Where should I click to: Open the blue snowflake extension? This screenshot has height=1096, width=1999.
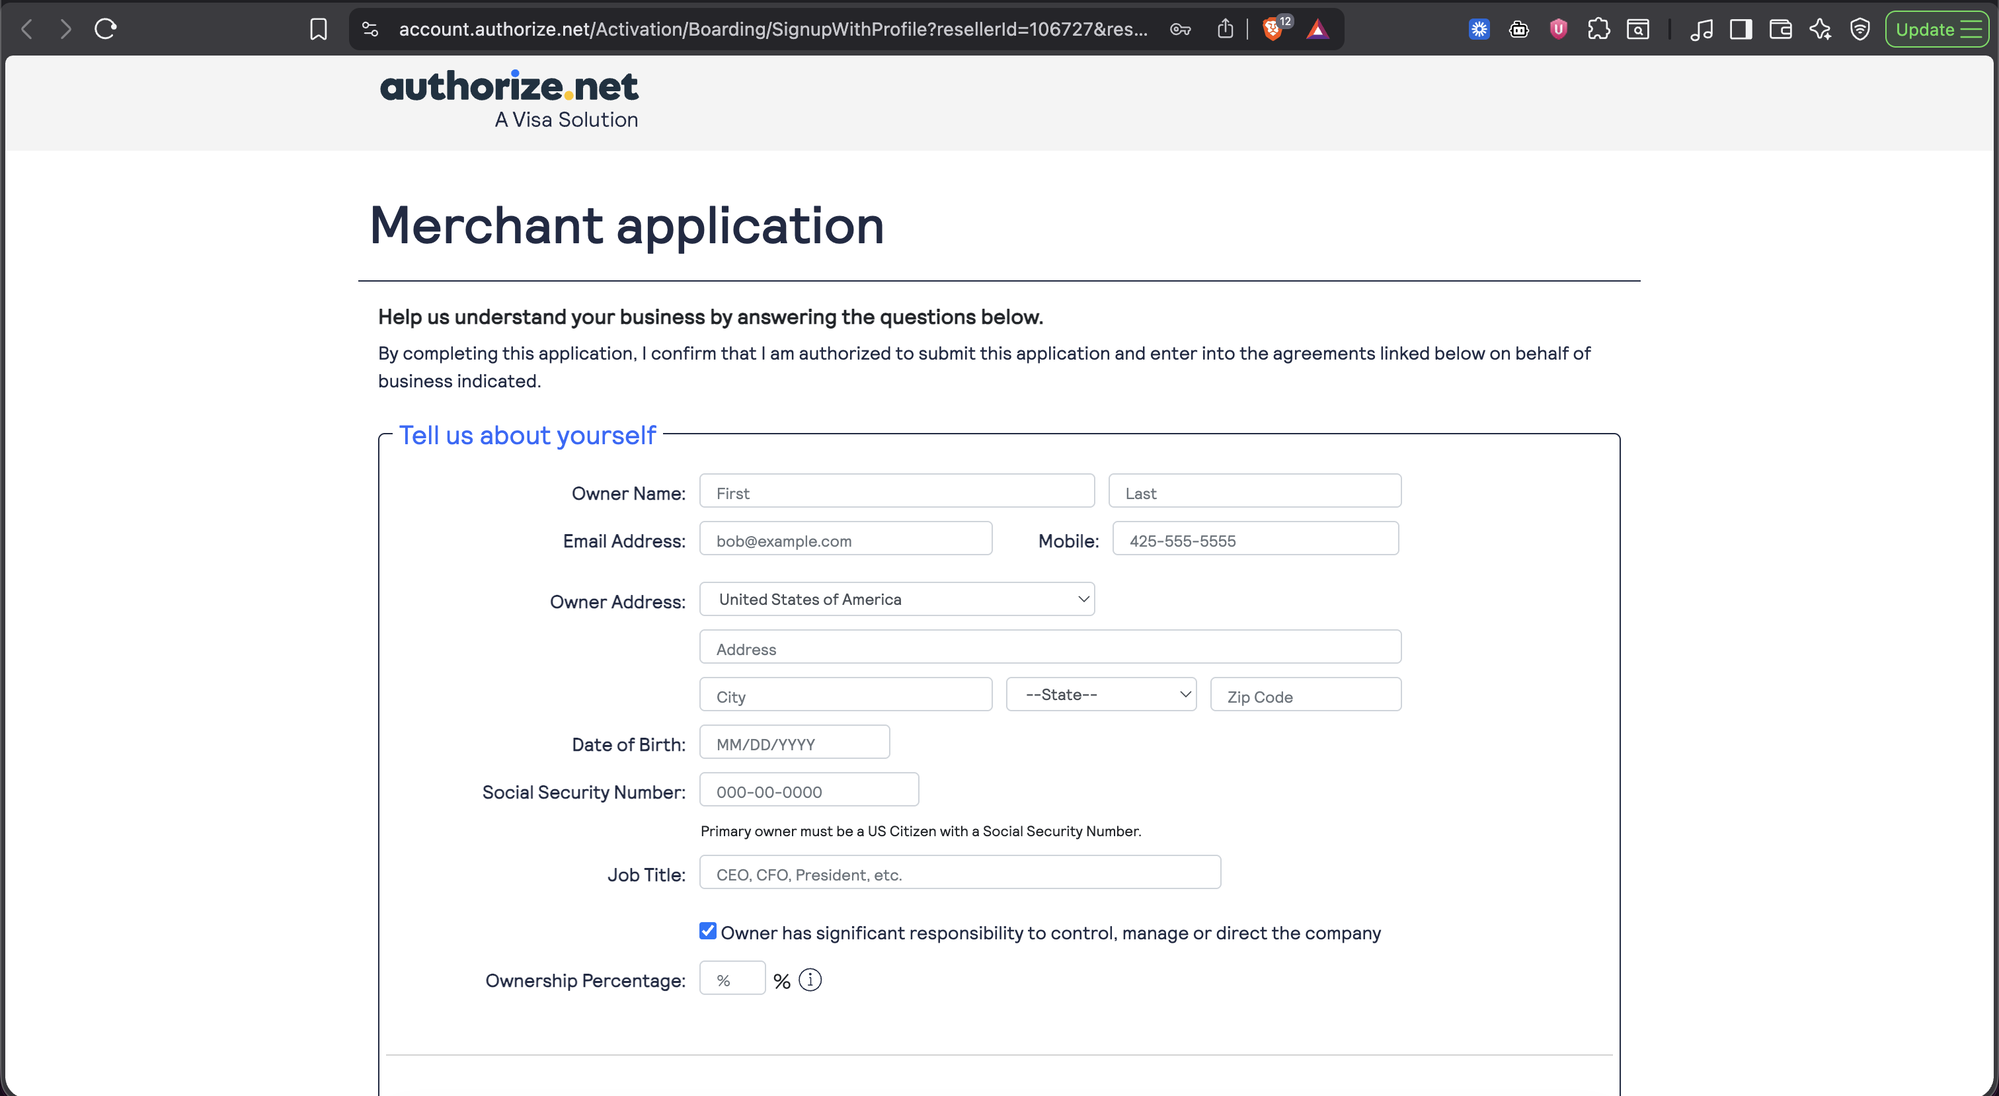[x=1479, y=29]
